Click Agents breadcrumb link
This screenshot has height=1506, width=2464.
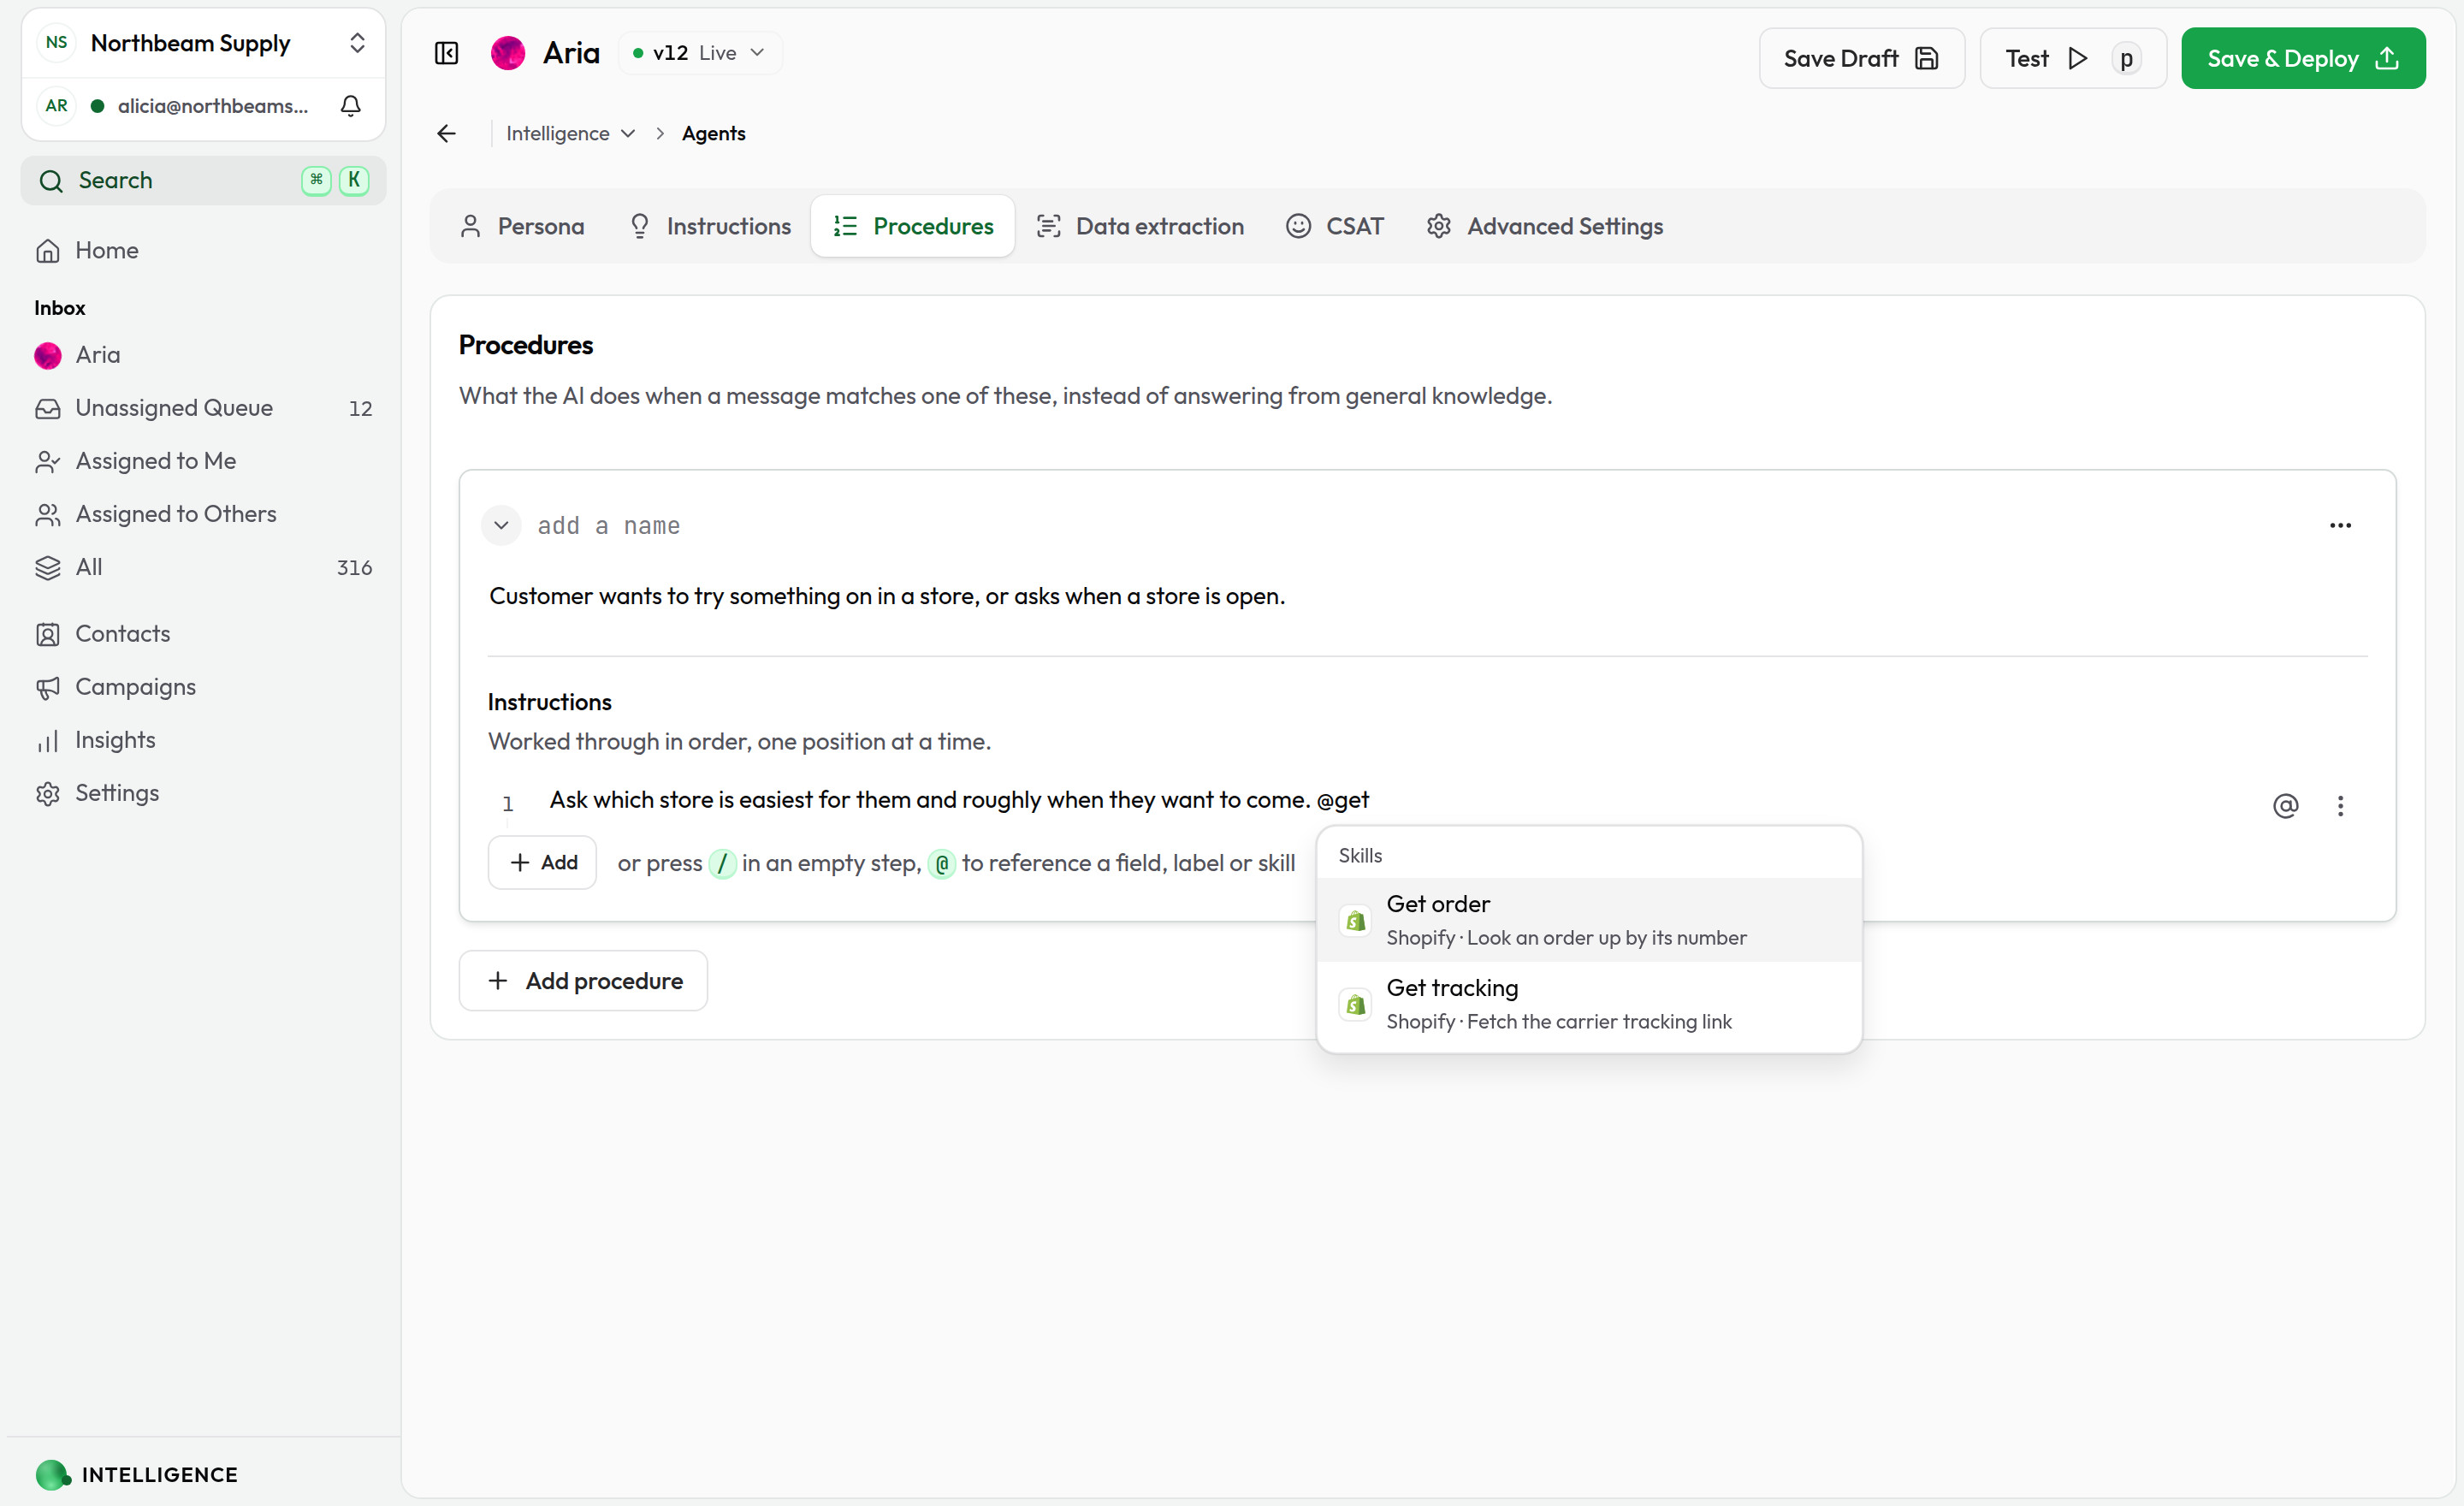point(713,134)
